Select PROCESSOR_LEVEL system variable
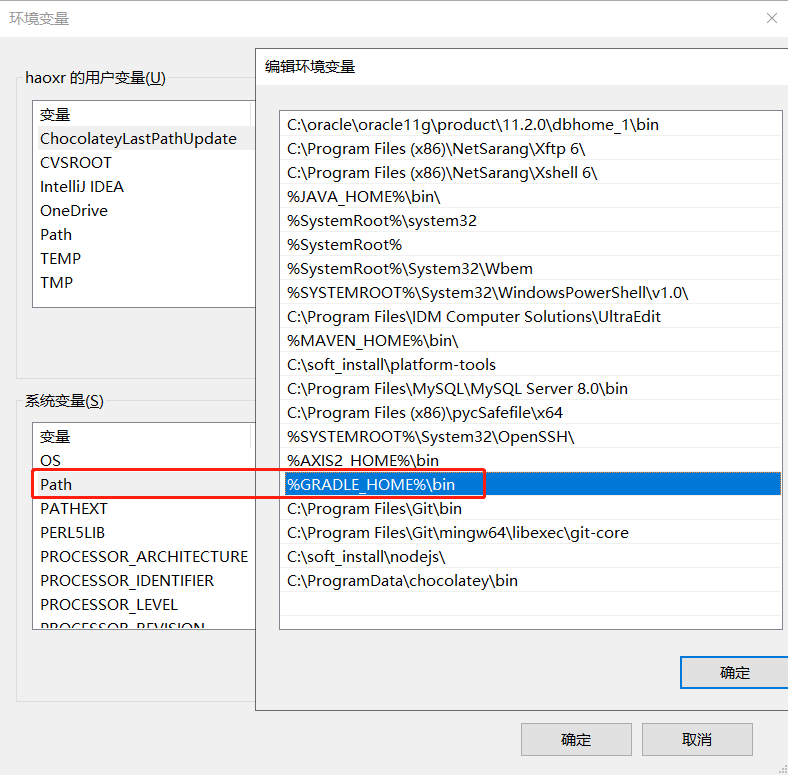Screen dimensions: 788x775 144,605
